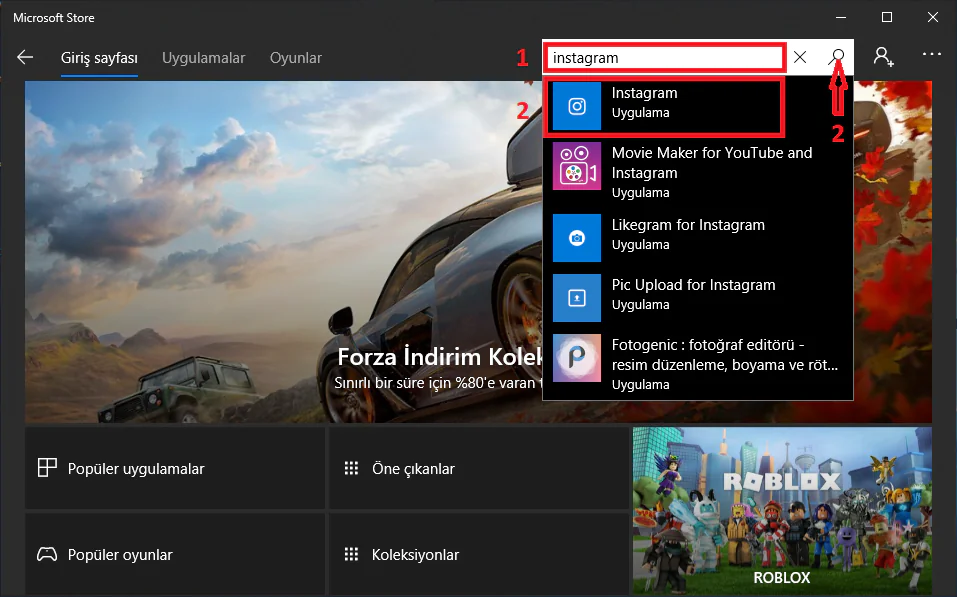
Task: Clear the search text with the X icon
Action: [800, 58]
